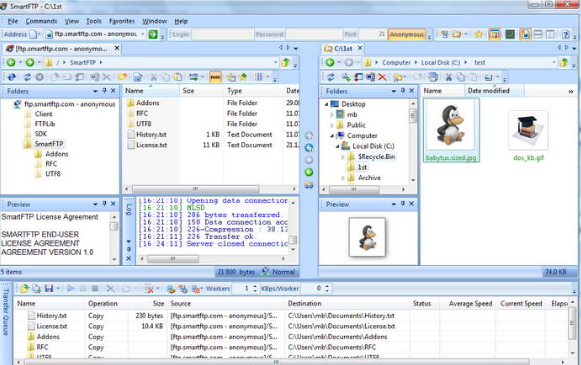The width and height of the screenshot is (581, 365).
Task: Expand the Archive folder in local tree
Action: (343, 178)
